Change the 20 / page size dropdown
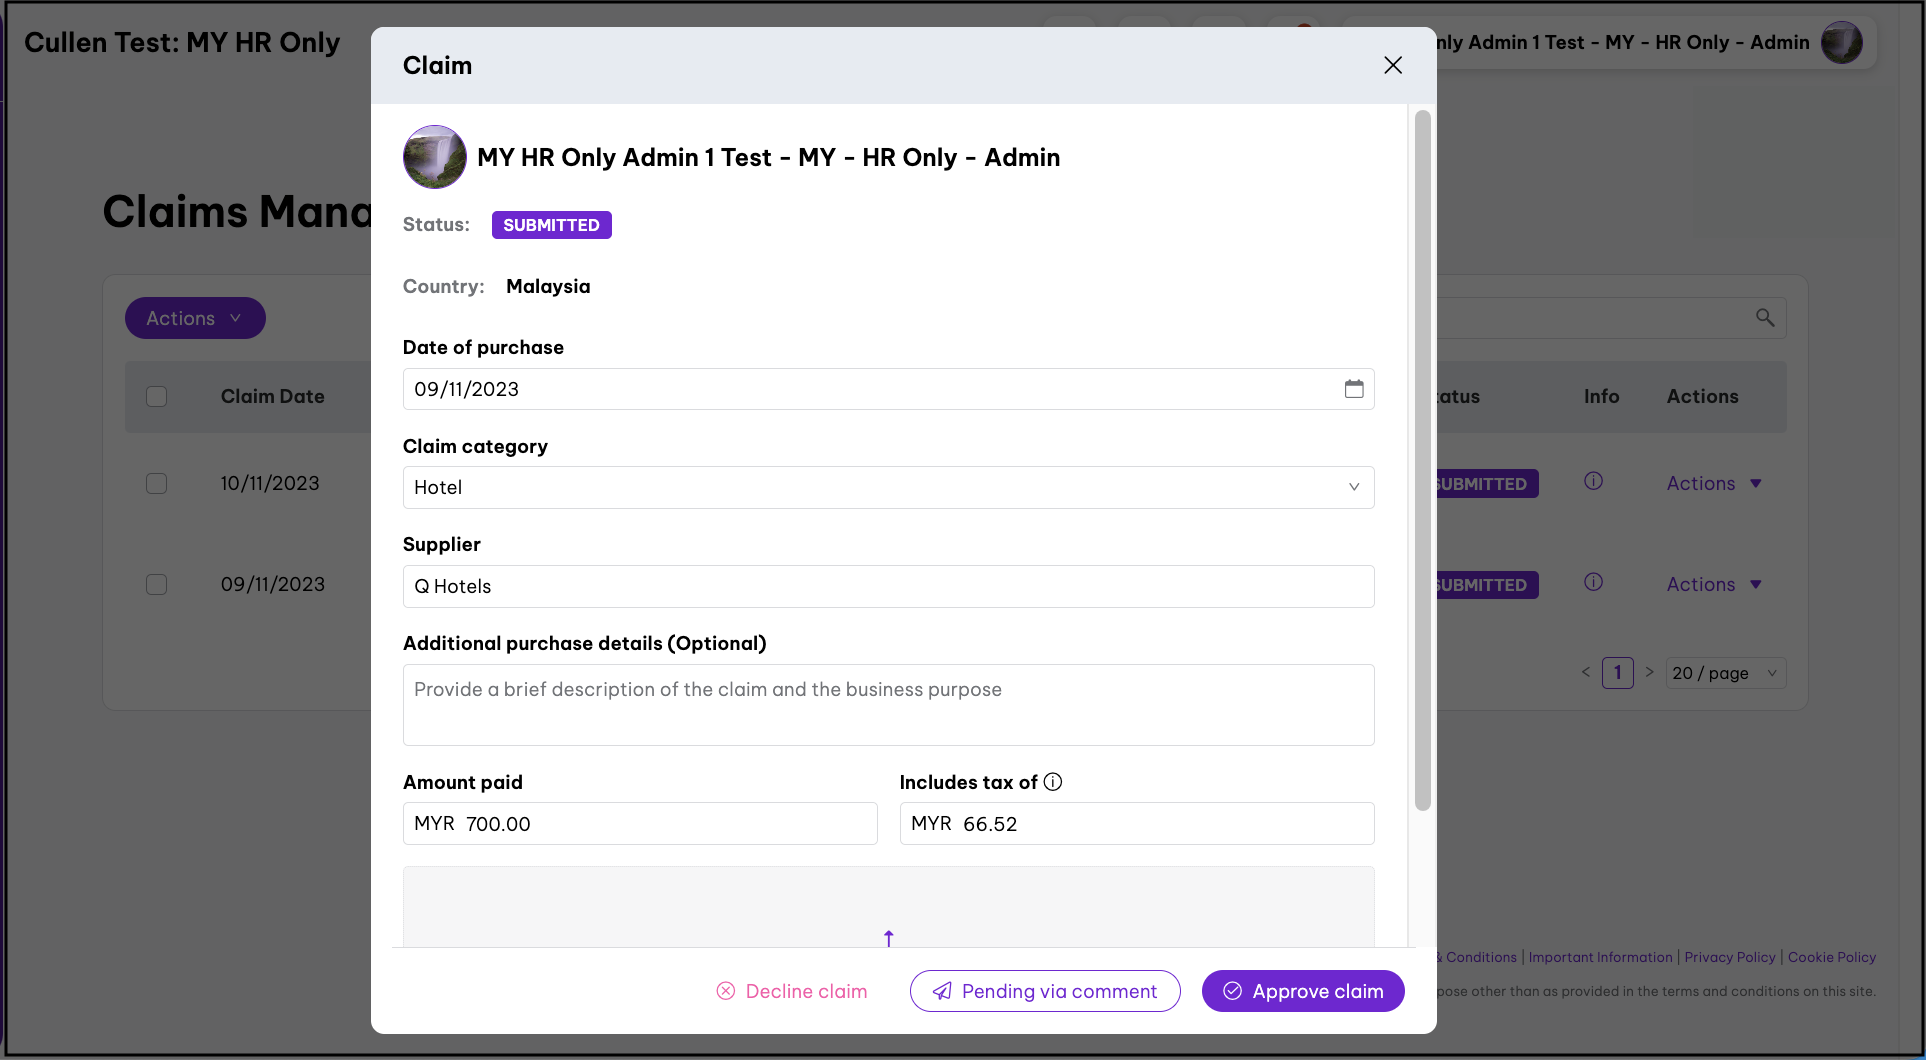This screenshot has height=1060, width=1926. 1725,673
